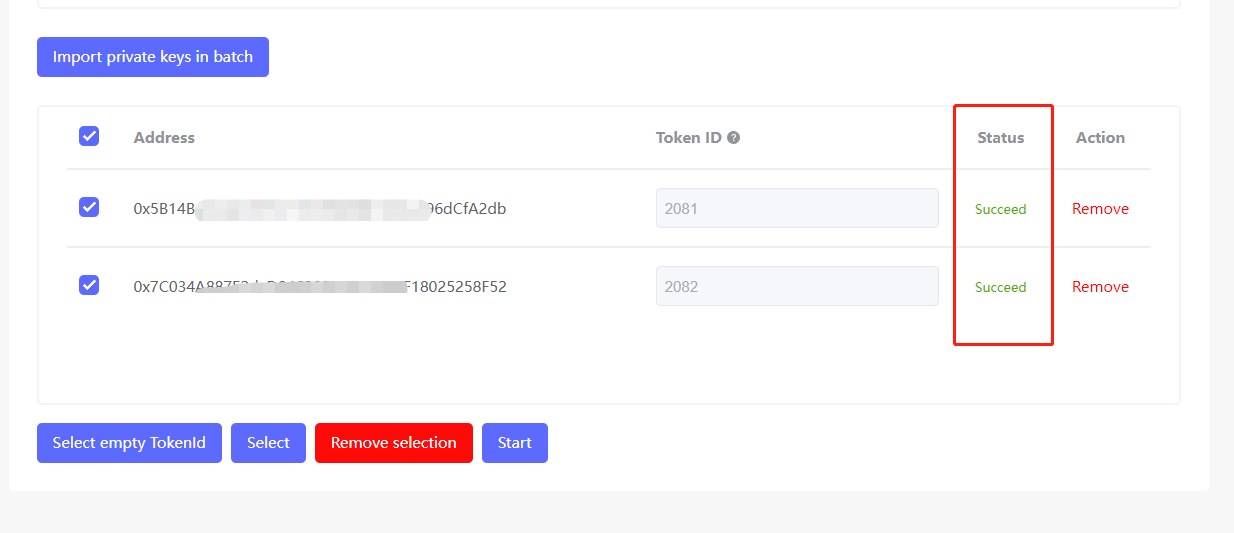Click the Start button
This screenshot has height=533, width=1234.
point(515,443)
